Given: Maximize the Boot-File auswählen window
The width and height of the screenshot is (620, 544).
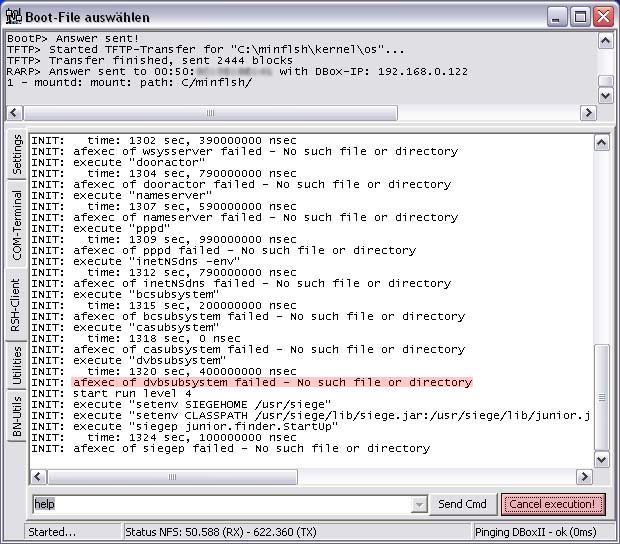Looking at the screenshot, I should coord(580,17).
